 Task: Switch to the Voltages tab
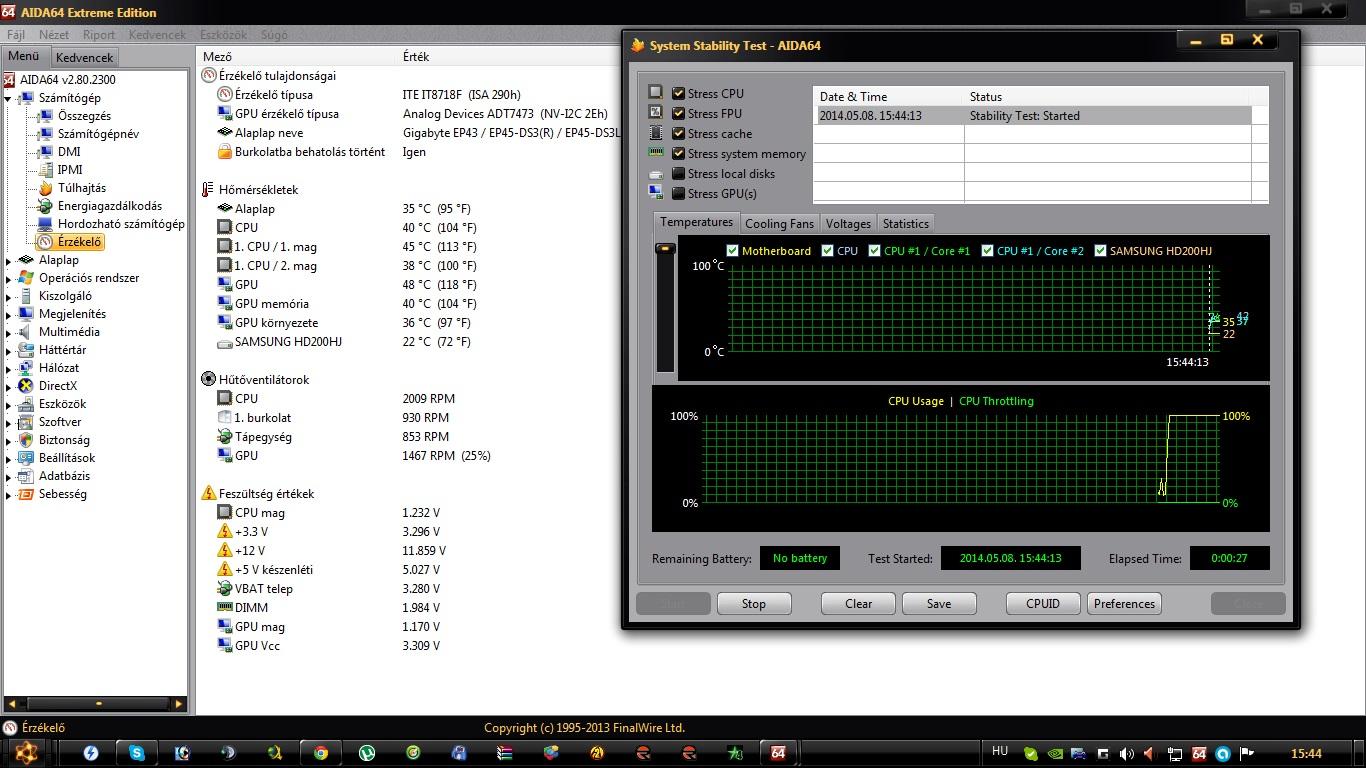coord(848,224)
